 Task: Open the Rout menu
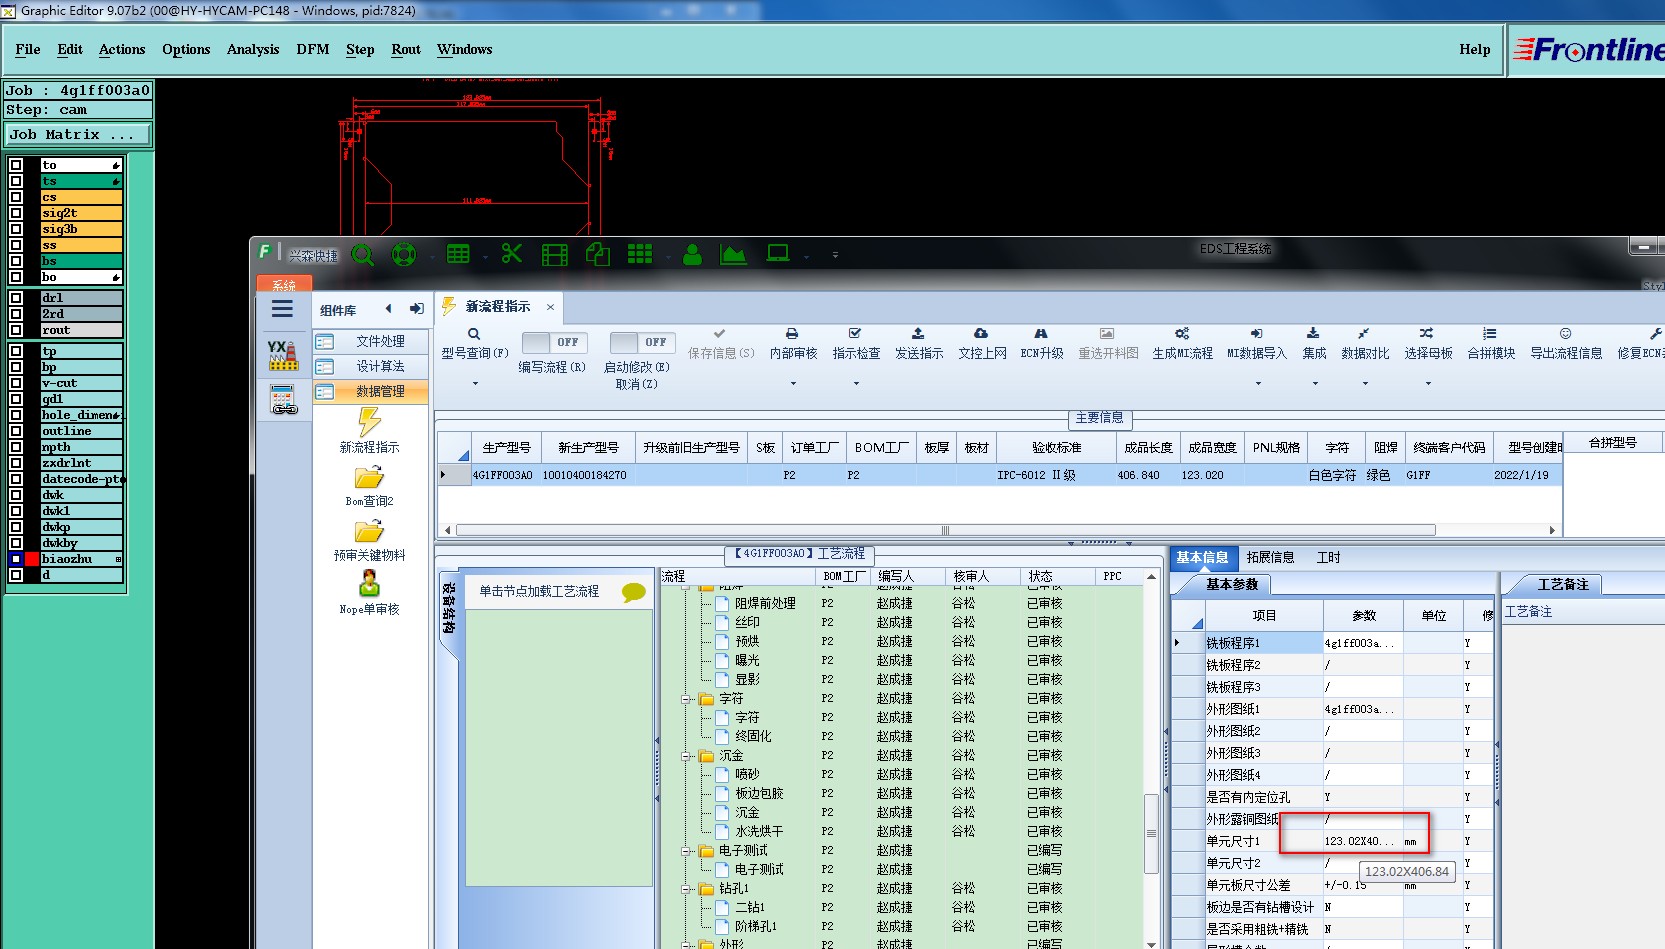tap(406, 49)
